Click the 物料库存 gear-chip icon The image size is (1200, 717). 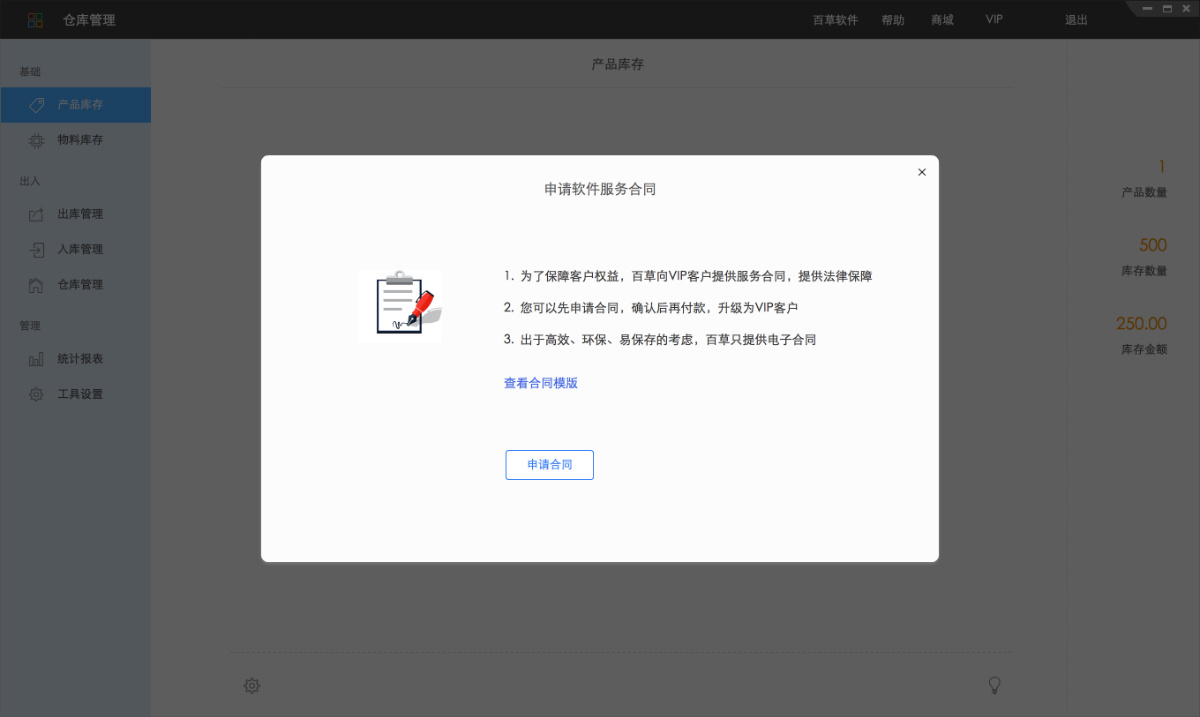[x=36, y=140]
